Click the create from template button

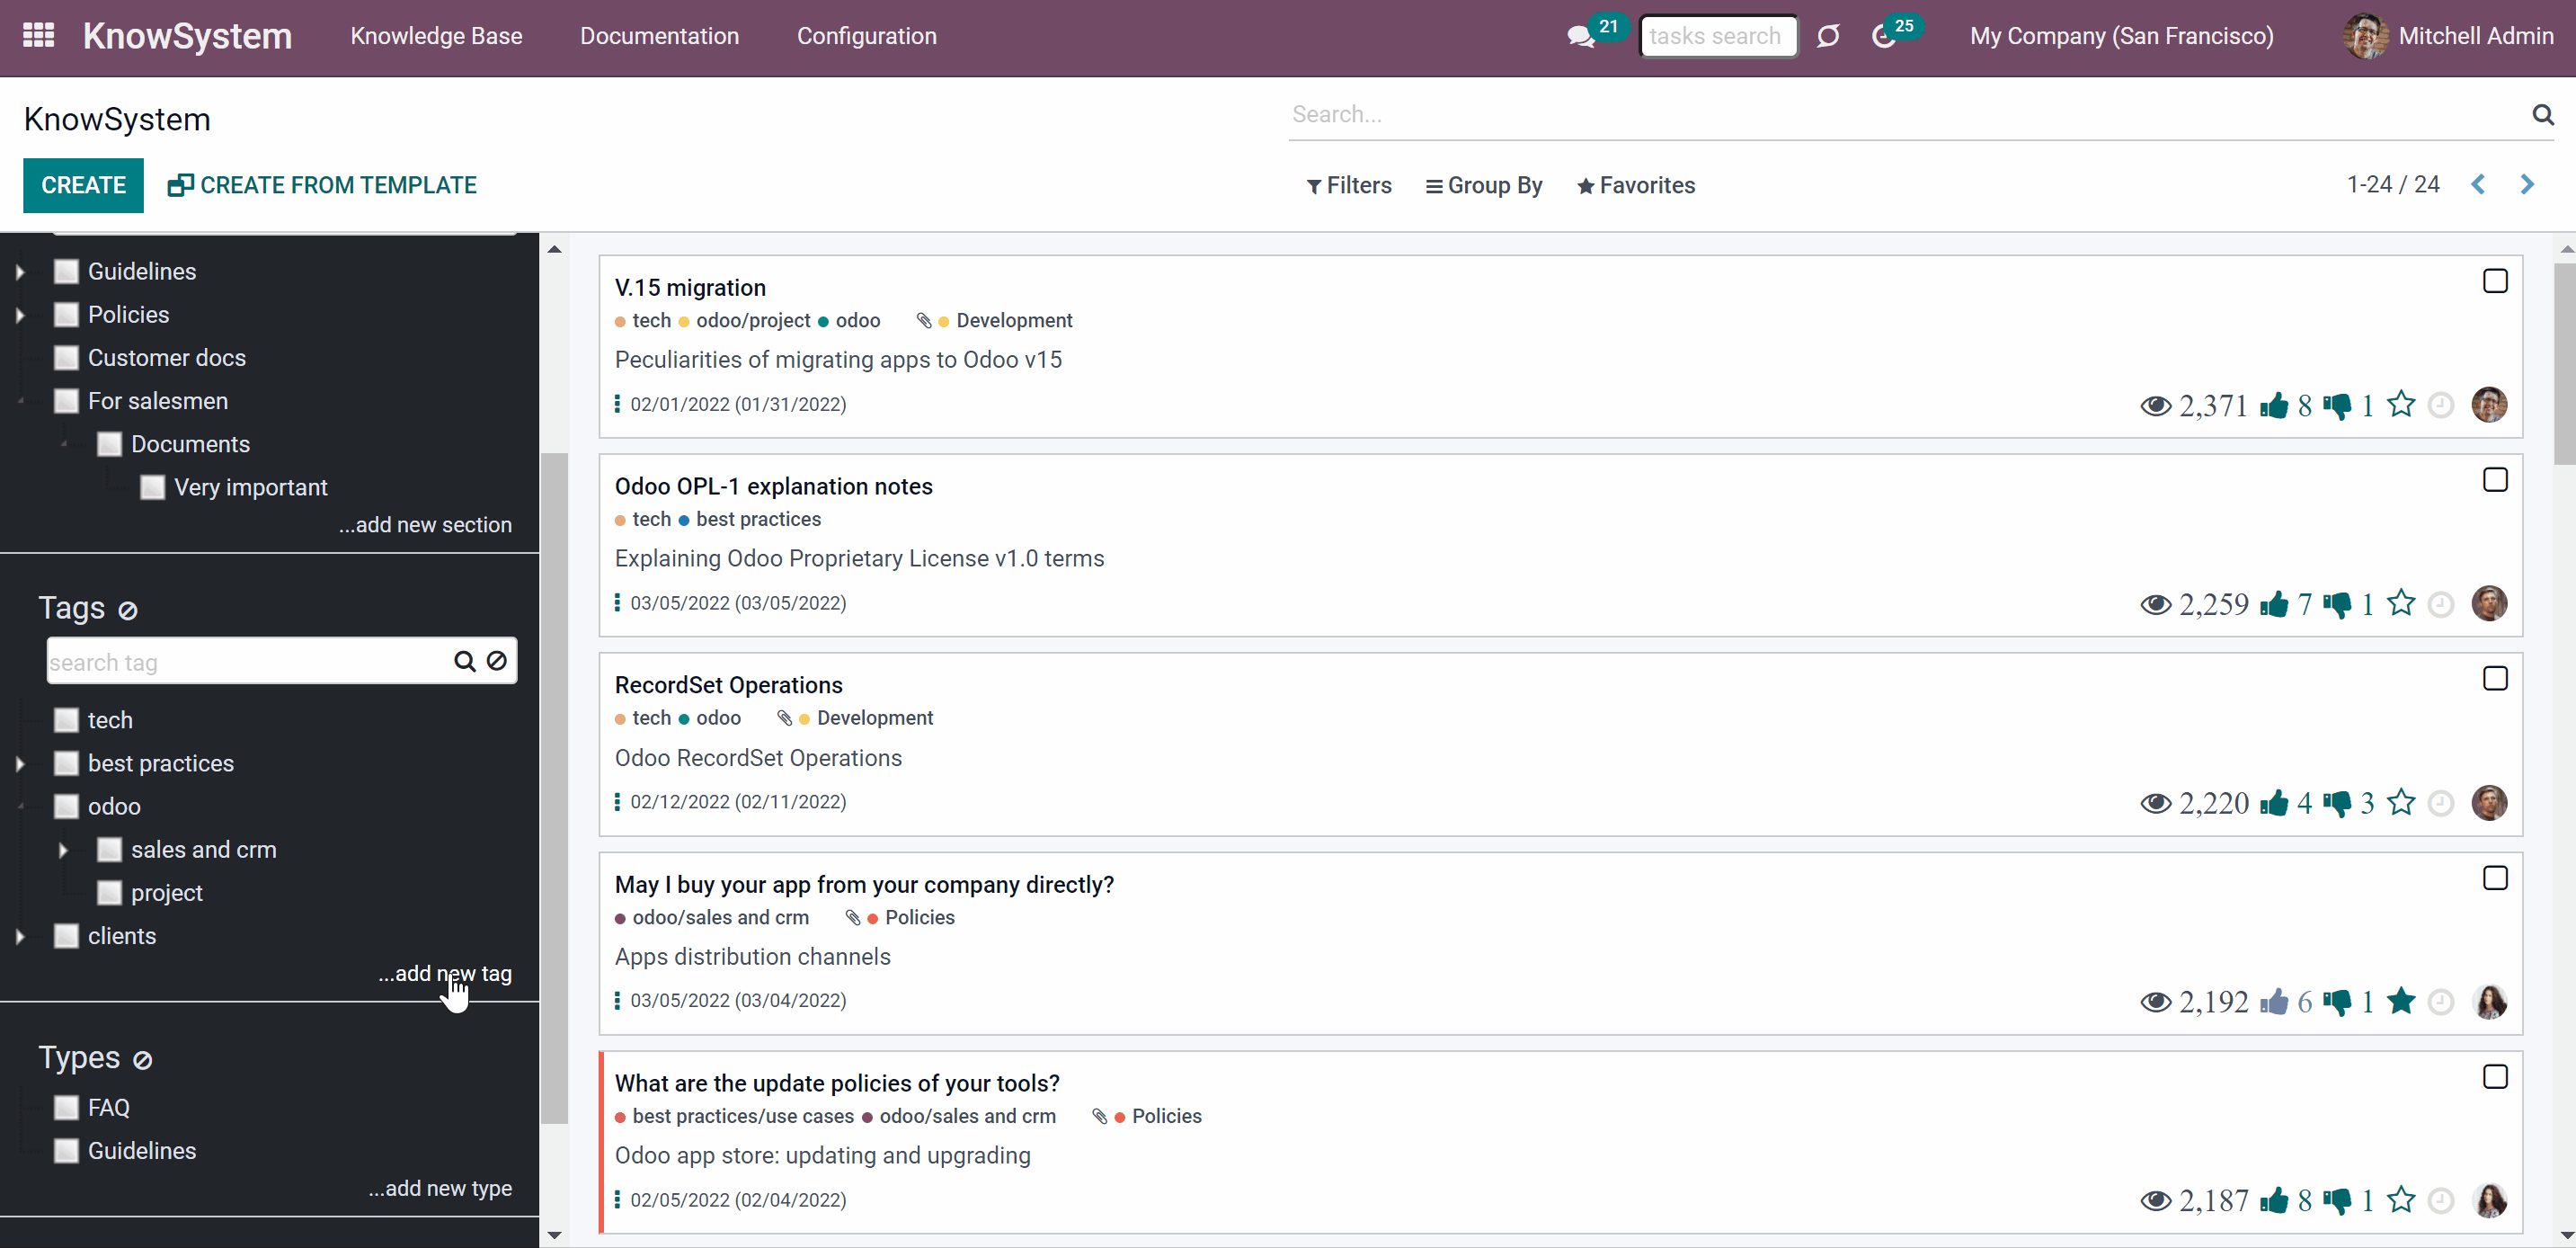pos(322,185)
